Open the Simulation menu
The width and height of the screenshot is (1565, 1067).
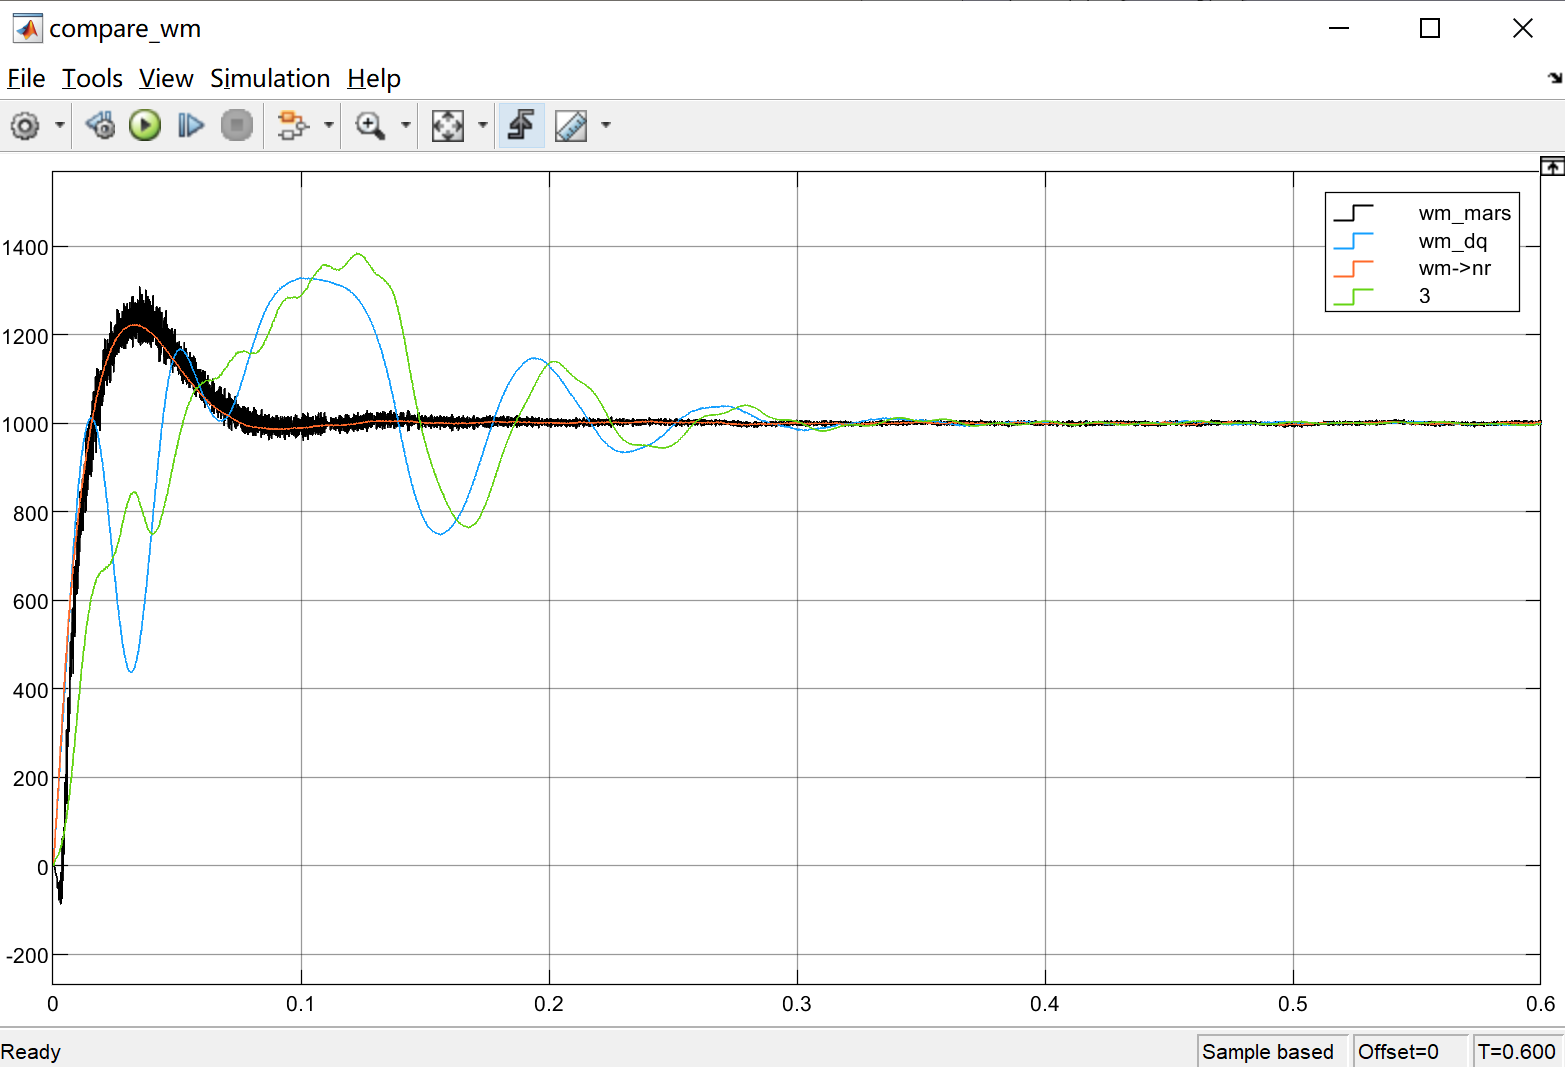click(270, 79)
